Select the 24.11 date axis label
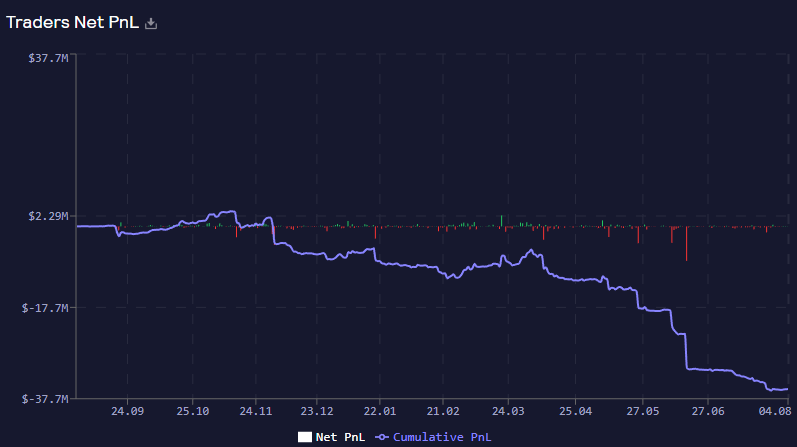The height and width of the screenshot is (447, 797). pyautogui.click(x=256, y=411)
